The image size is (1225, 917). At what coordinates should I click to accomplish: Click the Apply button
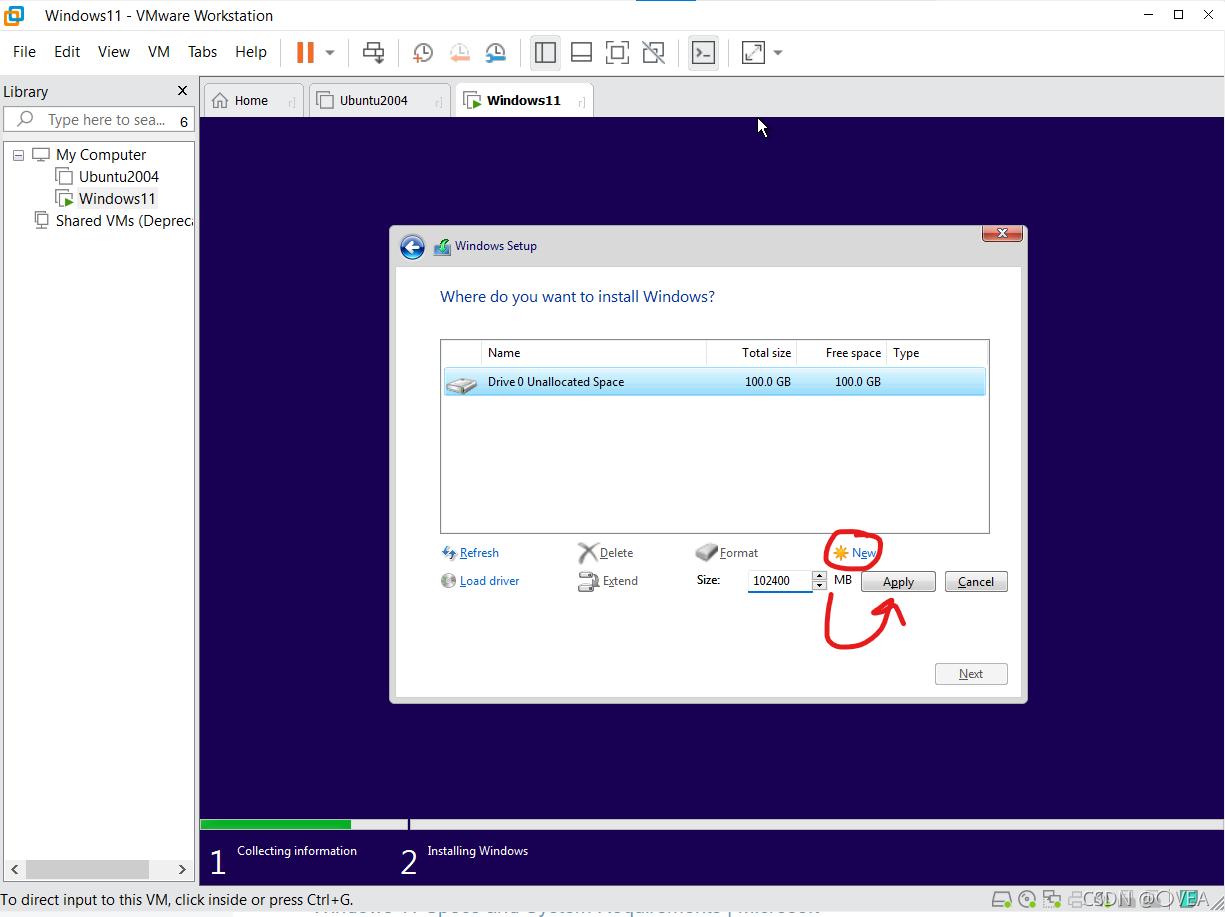(x=898, y=582)
